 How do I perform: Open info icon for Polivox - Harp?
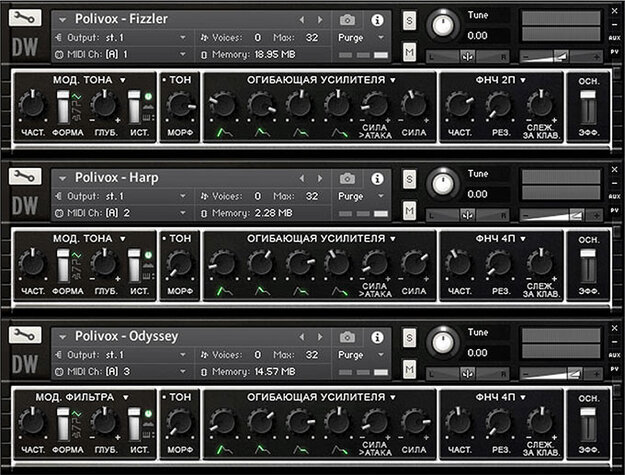click(x=377, y=179)
